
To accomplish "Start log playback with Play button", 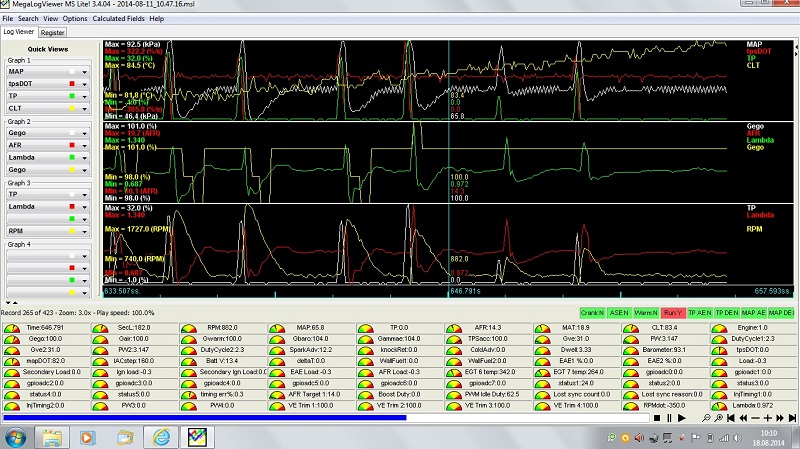I will [681, 418].
